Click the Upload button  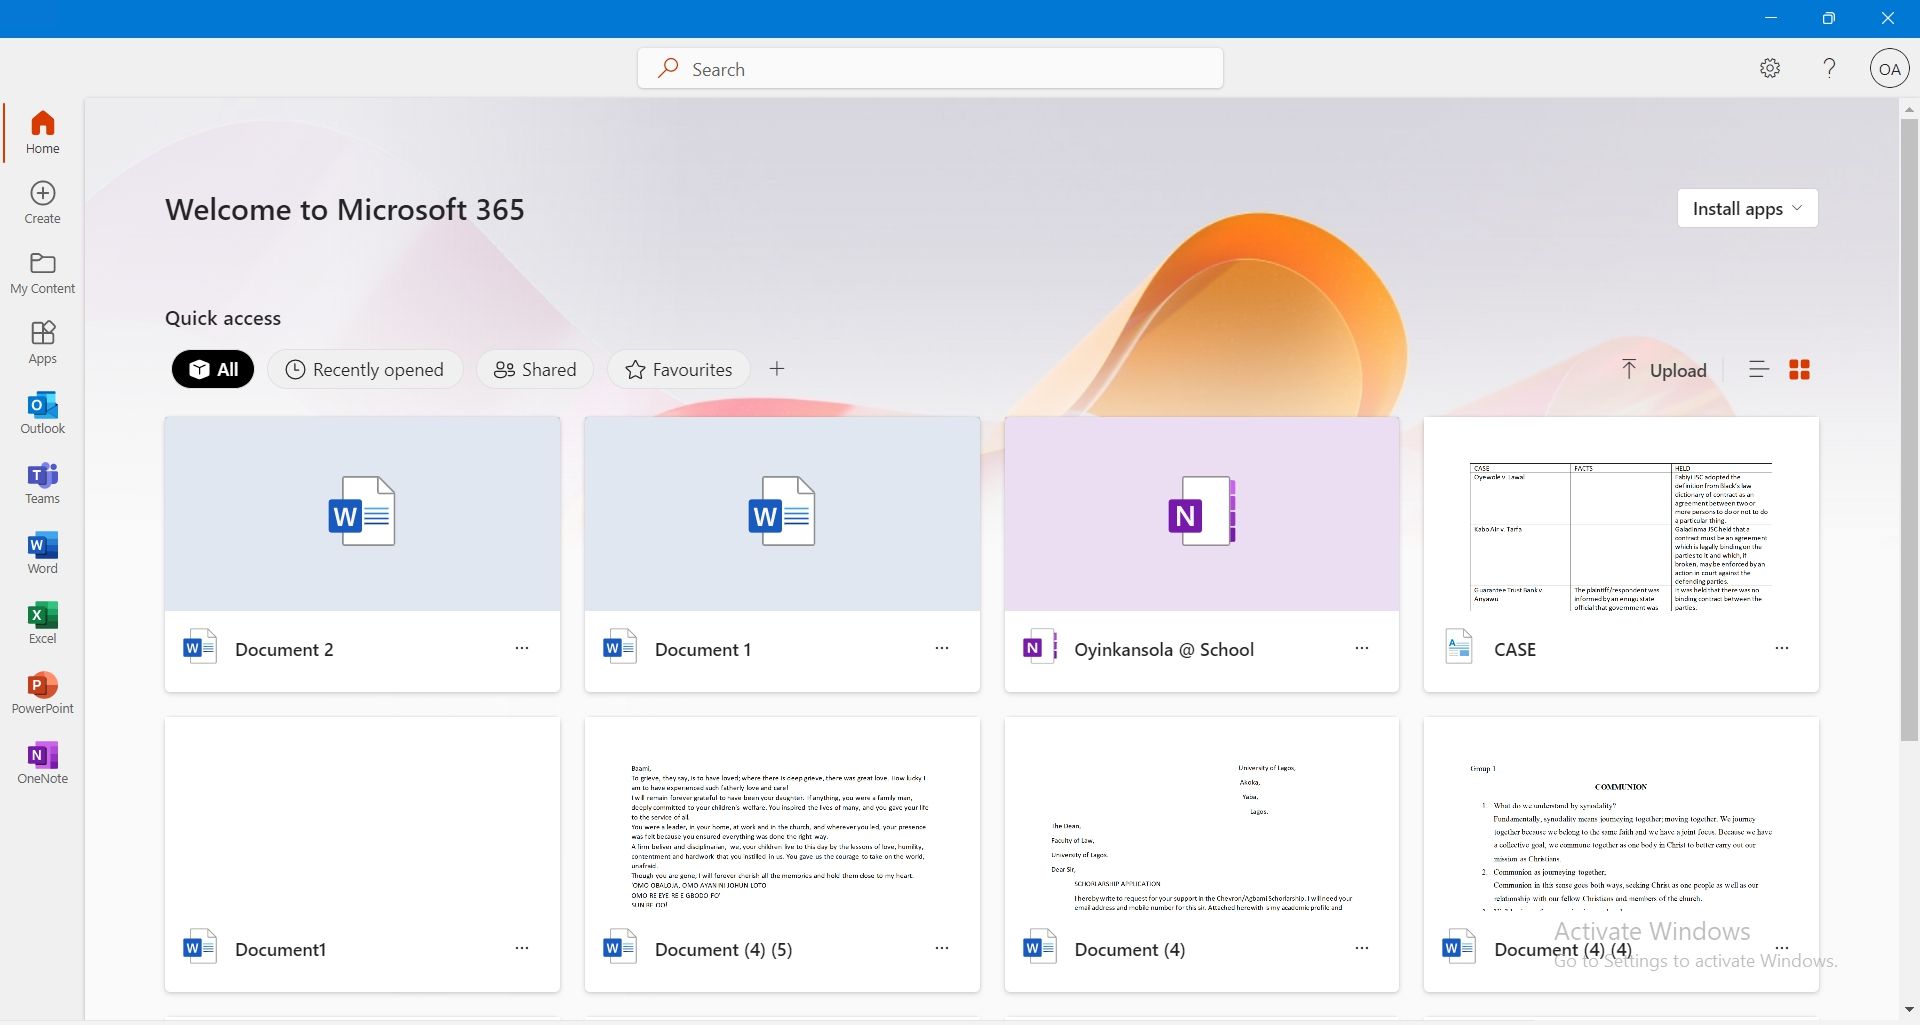click(1664, 370)
